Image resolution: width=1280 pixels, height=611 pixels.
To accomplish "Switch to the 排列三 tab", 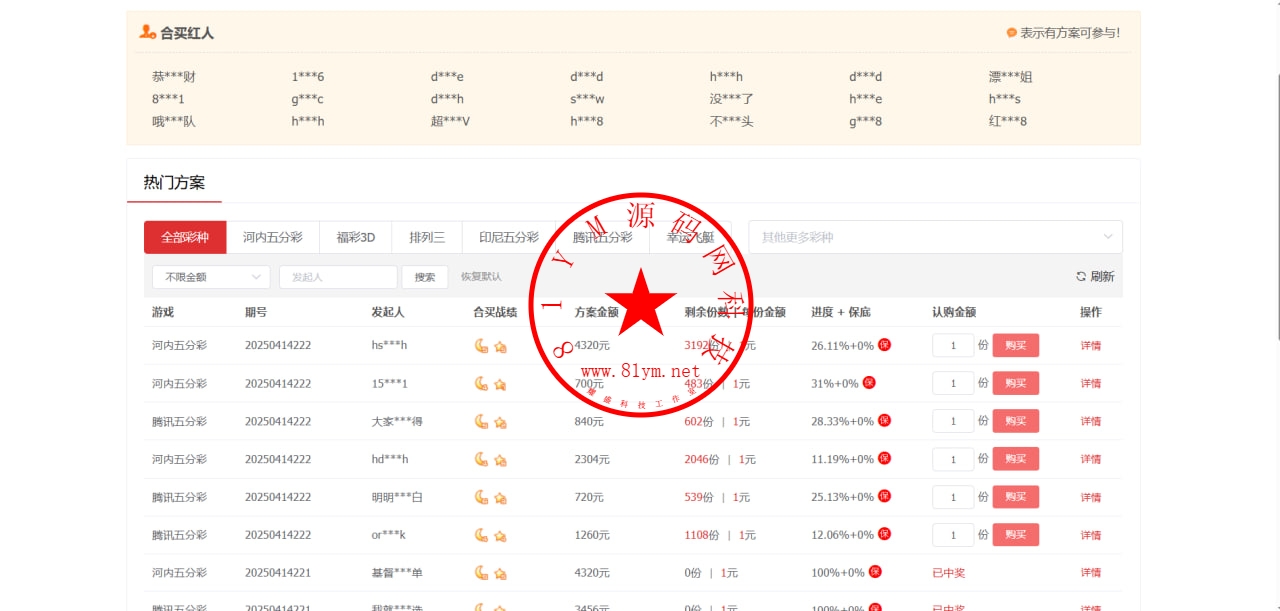I will tap(427, 237).
